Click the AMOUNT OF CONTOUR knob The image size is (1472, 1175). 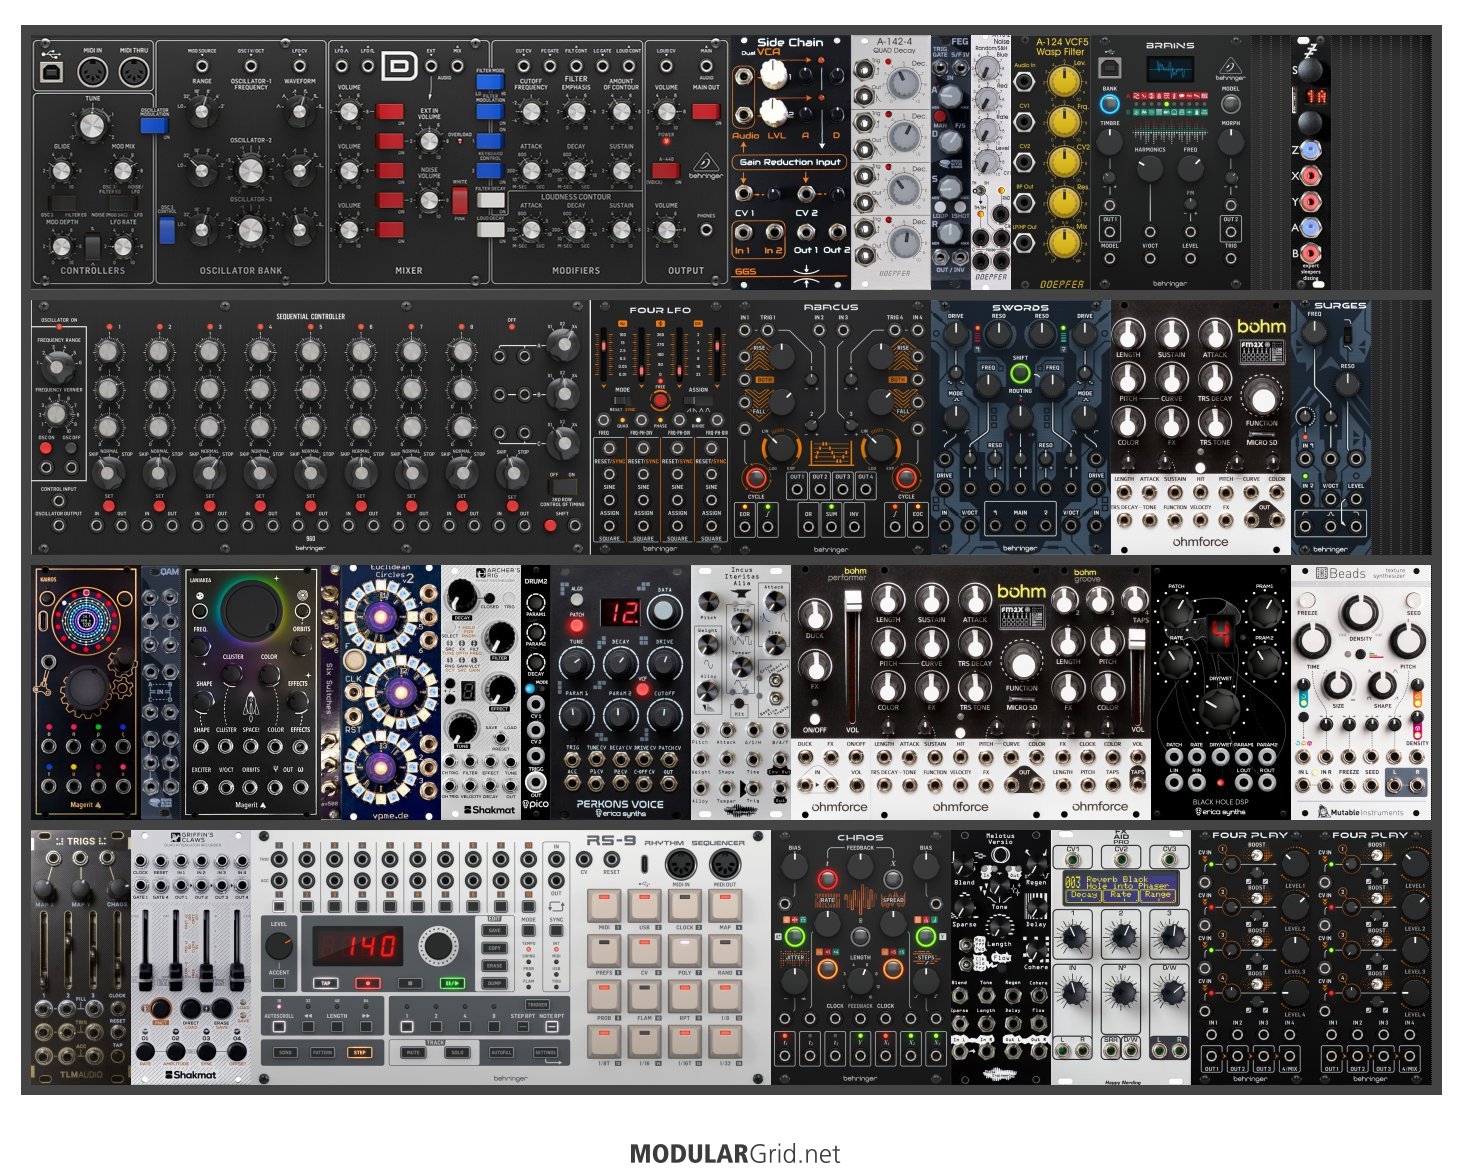pos(621,111)
